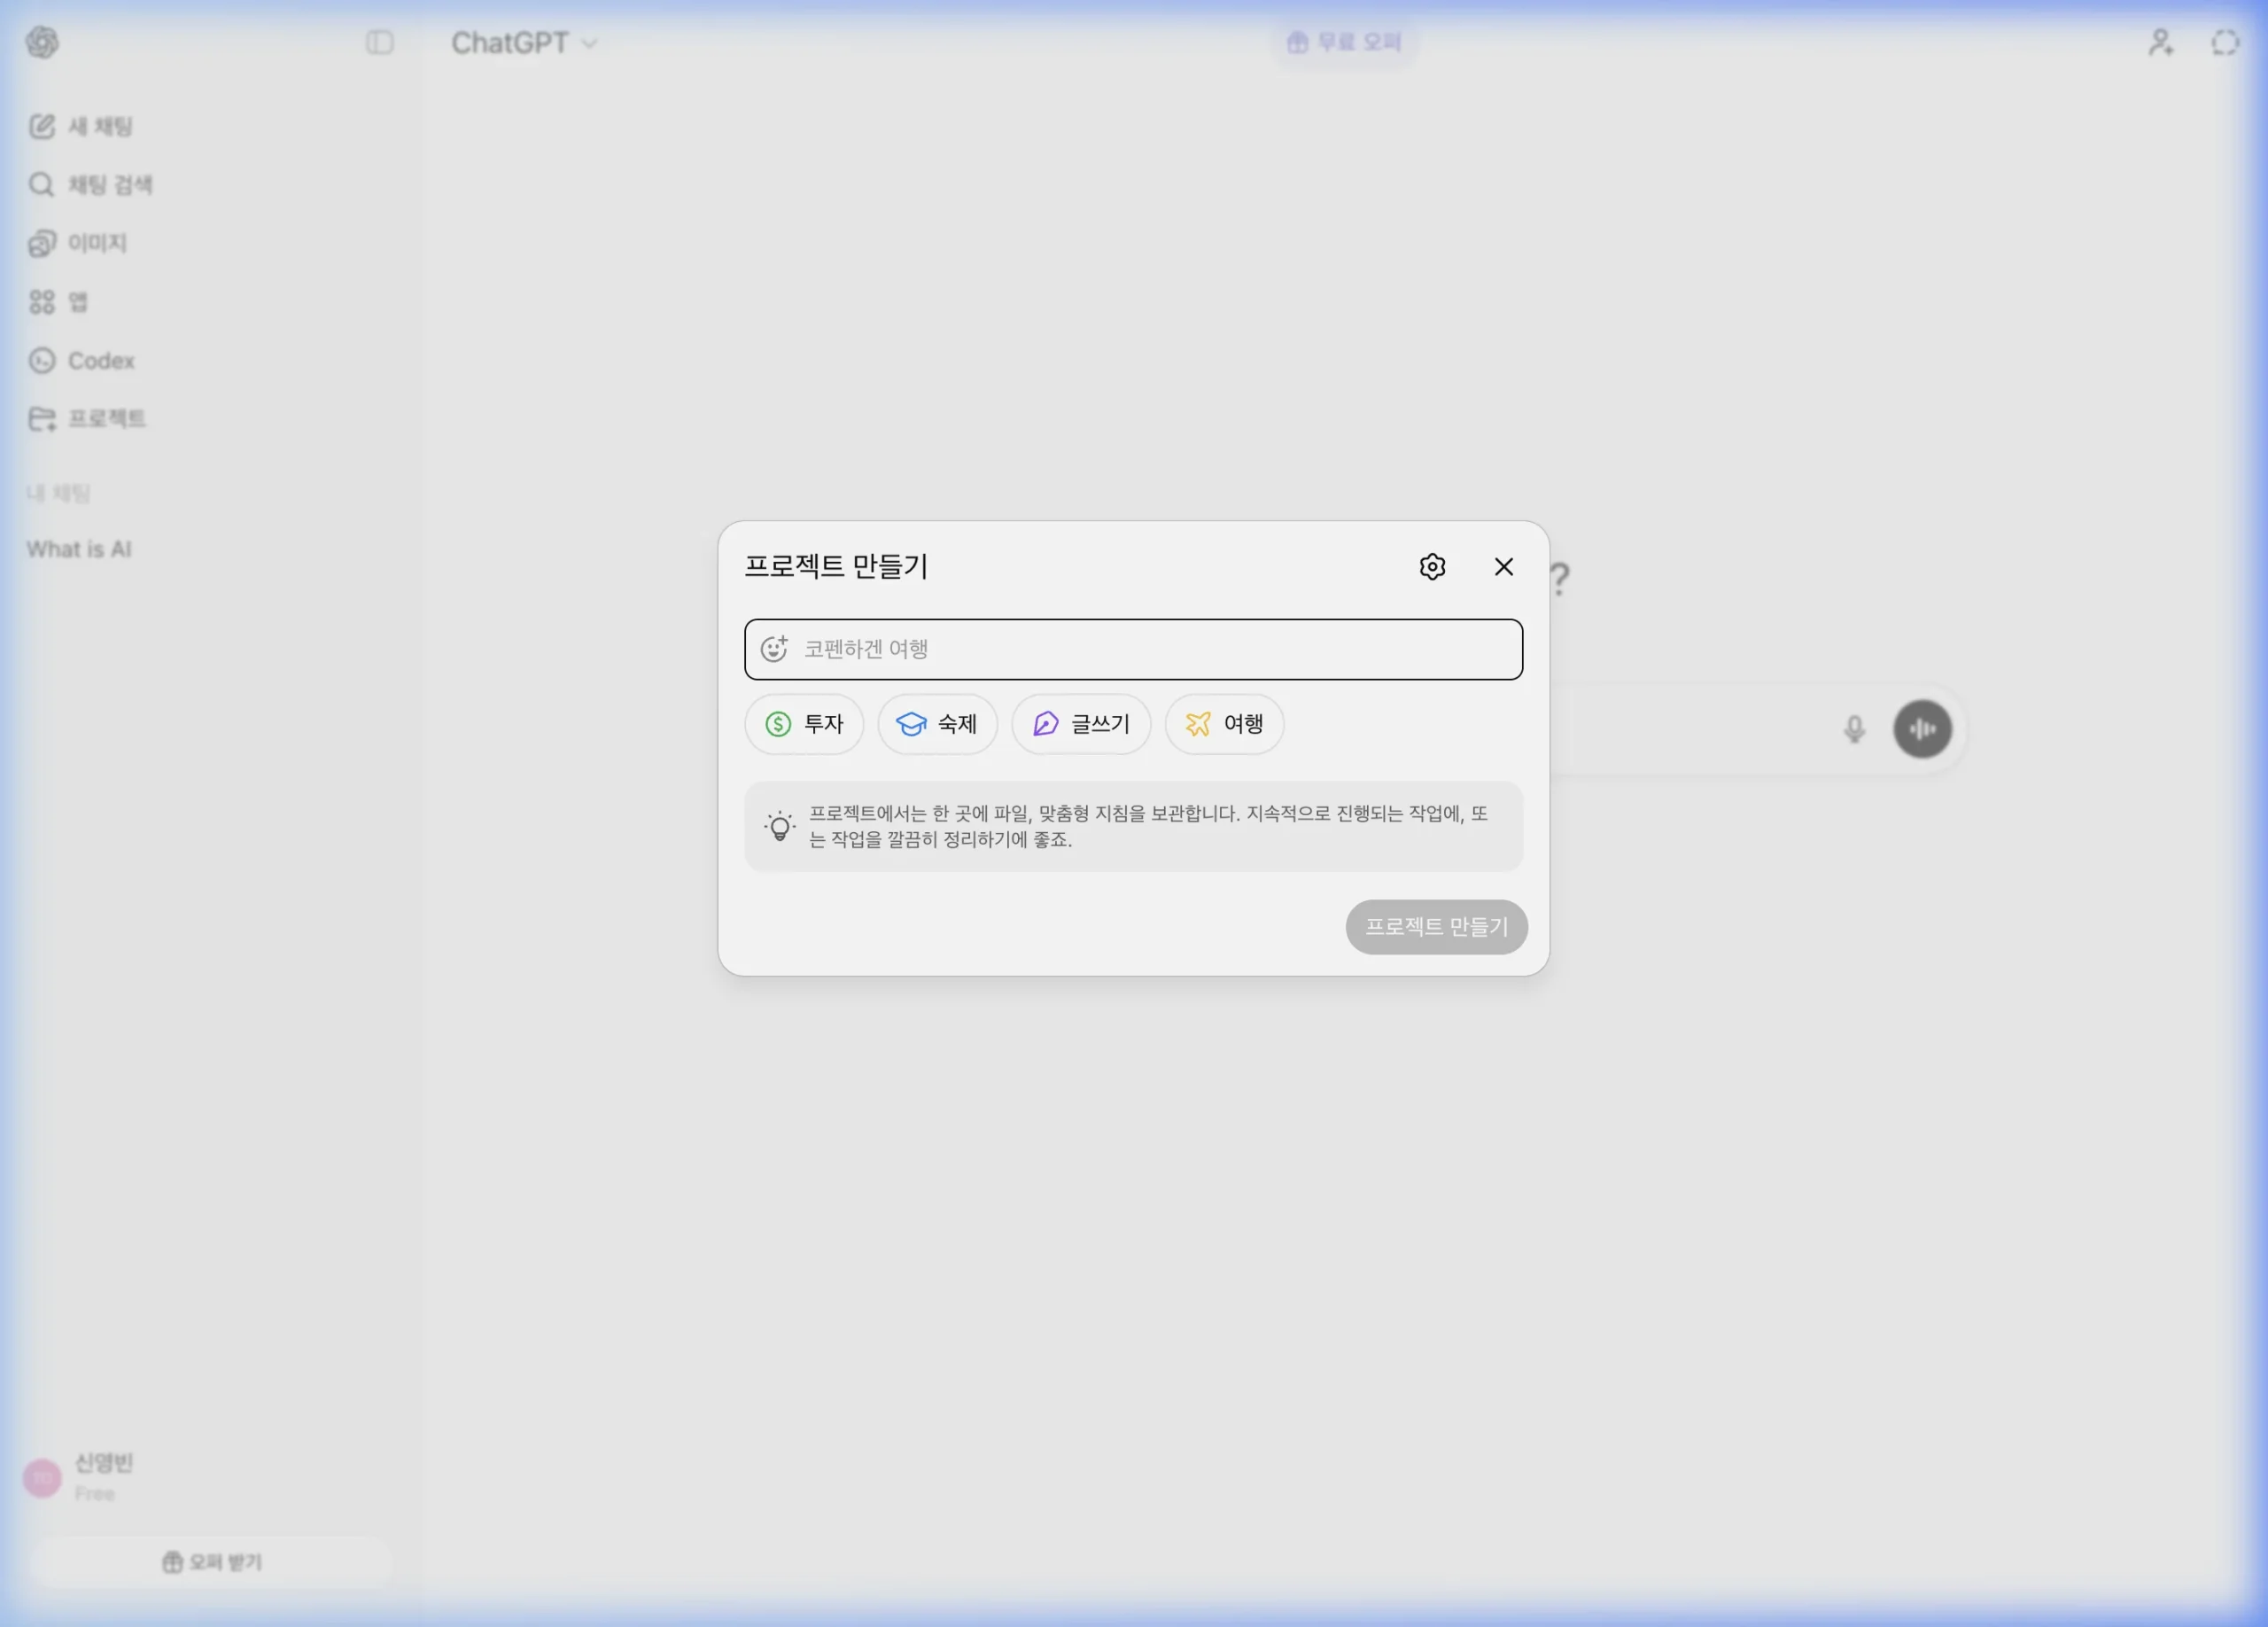Pick an emoji for the project name
2268x1627 pixels.
coord(777,648)
